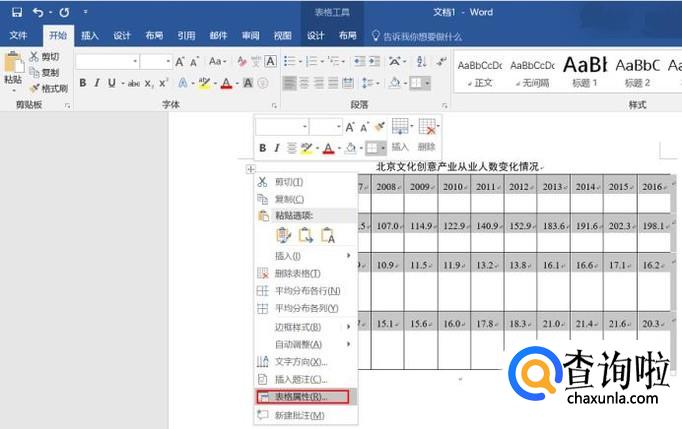Click the grow font icon in ribbon
682x429 pixels.
tap(180, 62)
